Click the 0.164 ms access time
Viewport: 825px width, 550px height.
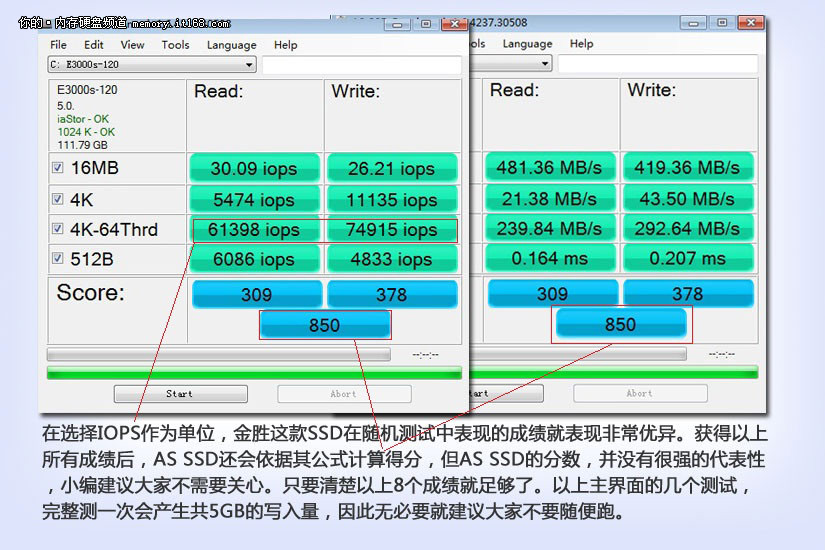[x=550, y=258]
